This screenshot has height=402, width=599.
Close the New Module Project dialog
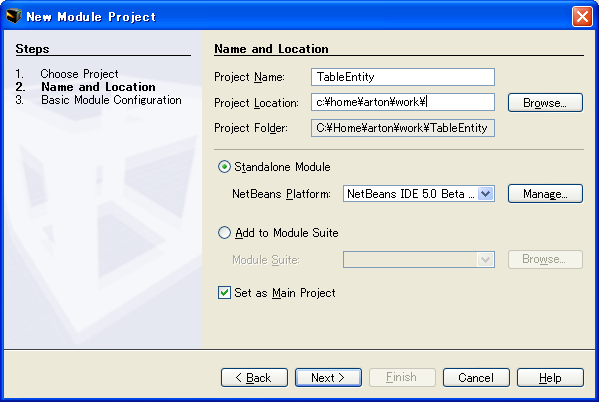[582, 16]
